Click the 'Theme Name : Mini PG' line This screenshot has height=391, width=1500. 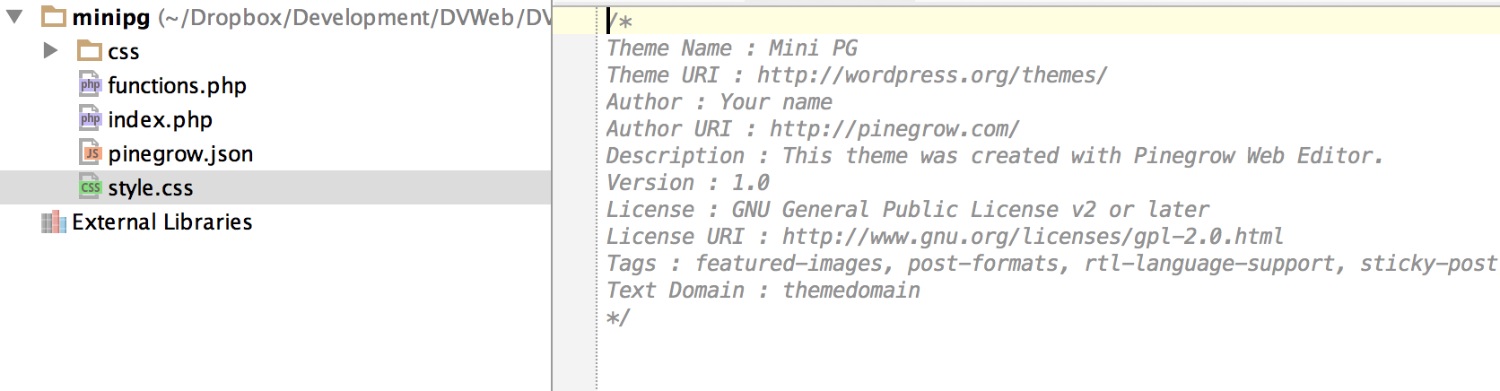(732, 48)
